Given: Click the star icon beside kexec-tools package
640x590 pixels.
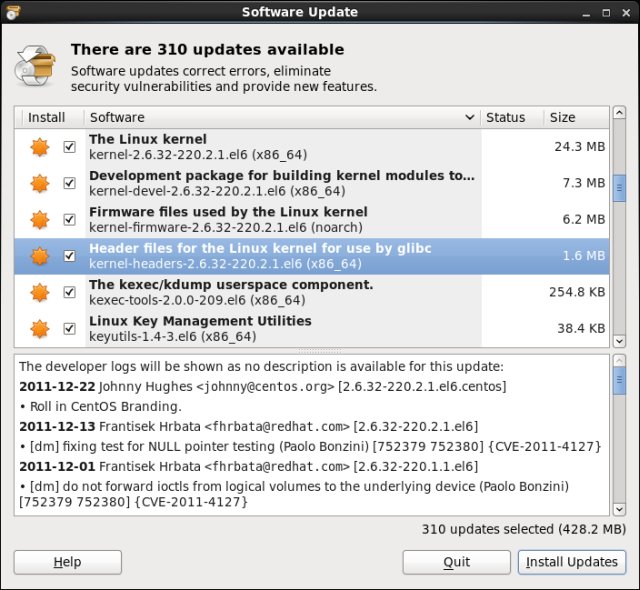Looking at the screenshot, I should click(40, 292).
